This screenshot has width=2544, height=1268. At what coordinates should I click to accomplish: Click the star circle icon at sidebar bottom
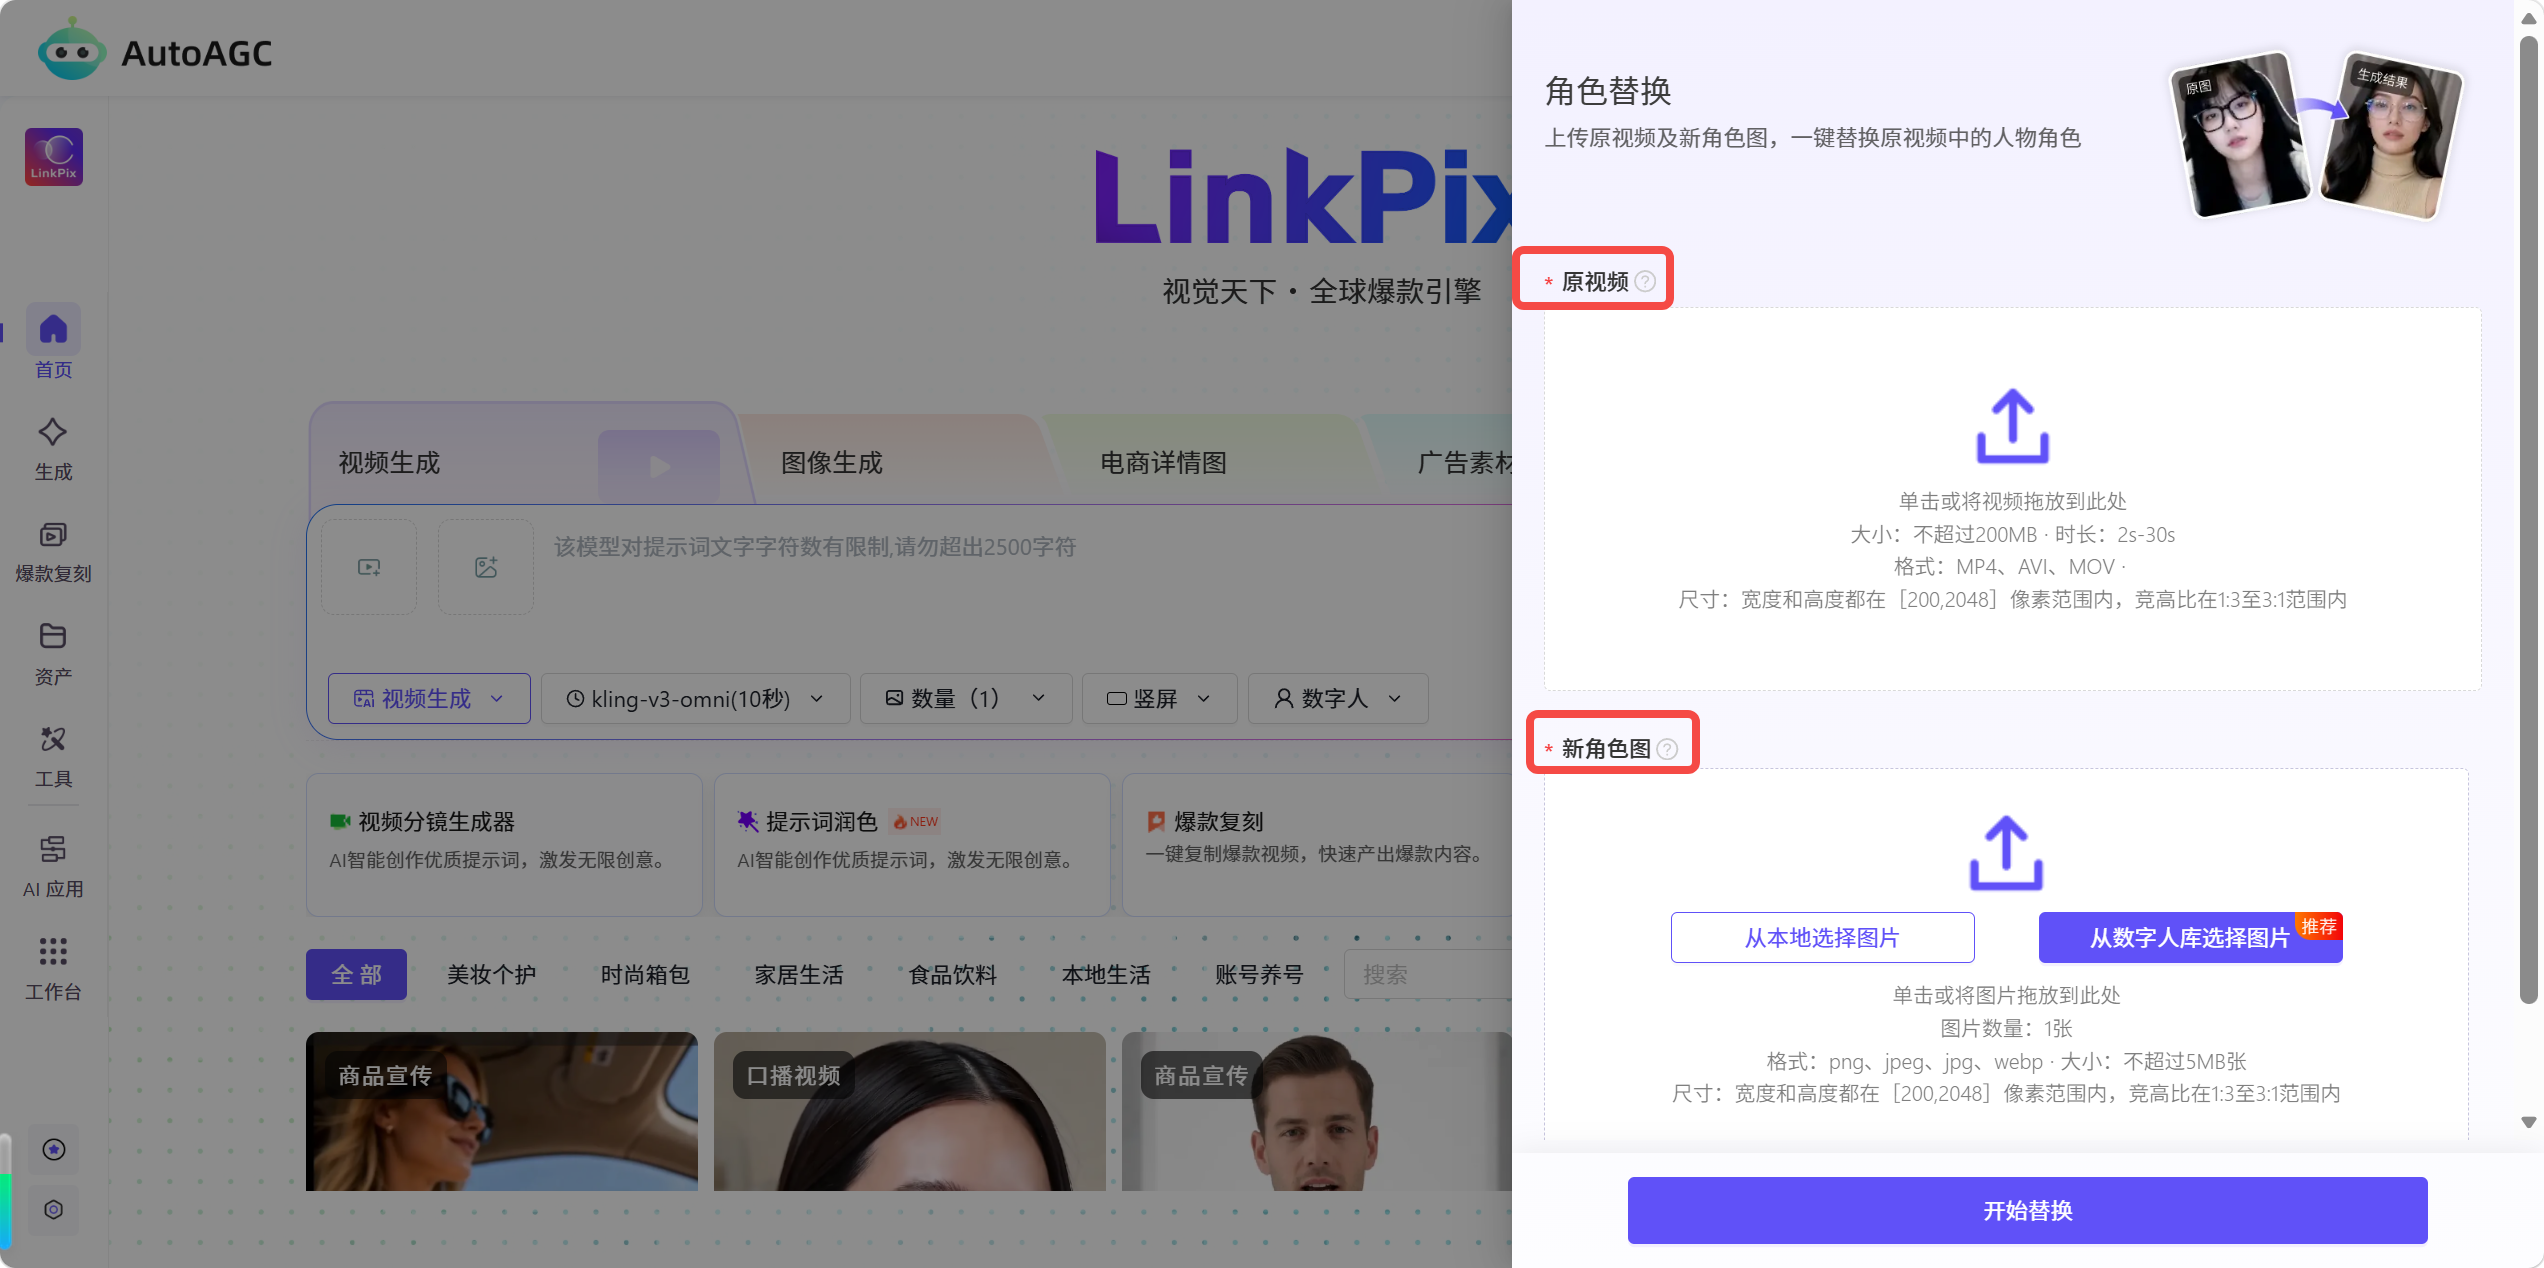tap(54, 1149)
